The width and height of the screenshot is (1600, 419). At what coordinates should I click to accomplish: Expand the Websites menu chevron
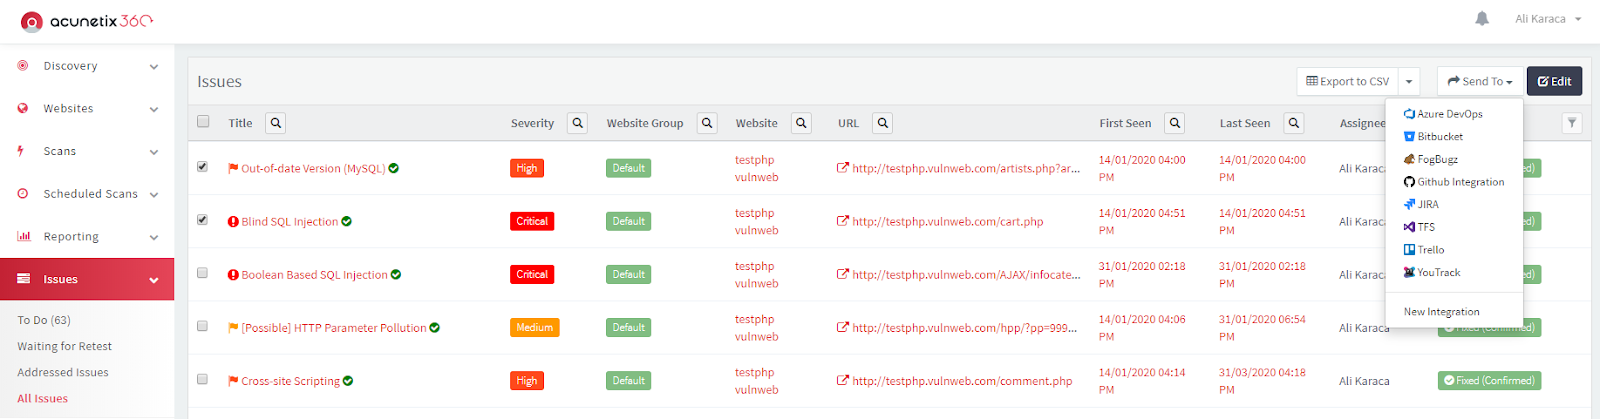[x=154, y=109]
